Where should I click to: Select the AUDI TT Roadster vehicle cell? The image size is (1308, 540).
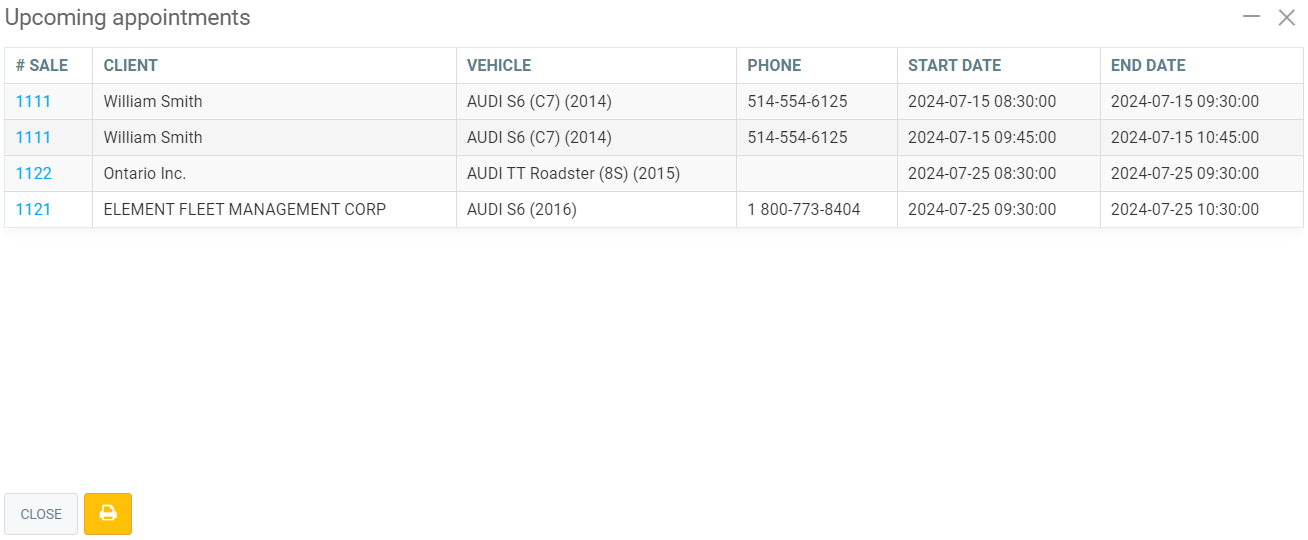pos(573,173)
